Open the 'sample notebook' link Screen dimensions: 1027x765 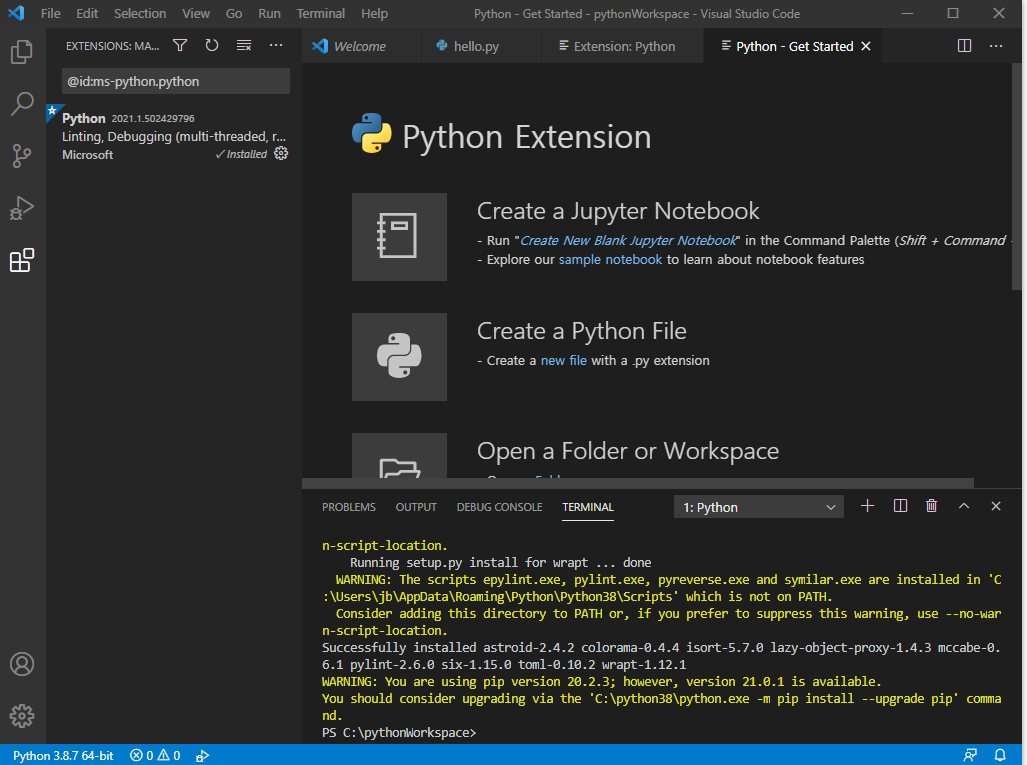click(x=610, y=259)
